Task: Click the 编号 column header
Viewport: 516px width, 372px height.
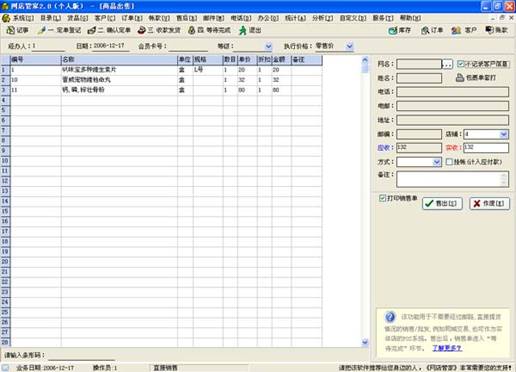Action: point(36,60)
